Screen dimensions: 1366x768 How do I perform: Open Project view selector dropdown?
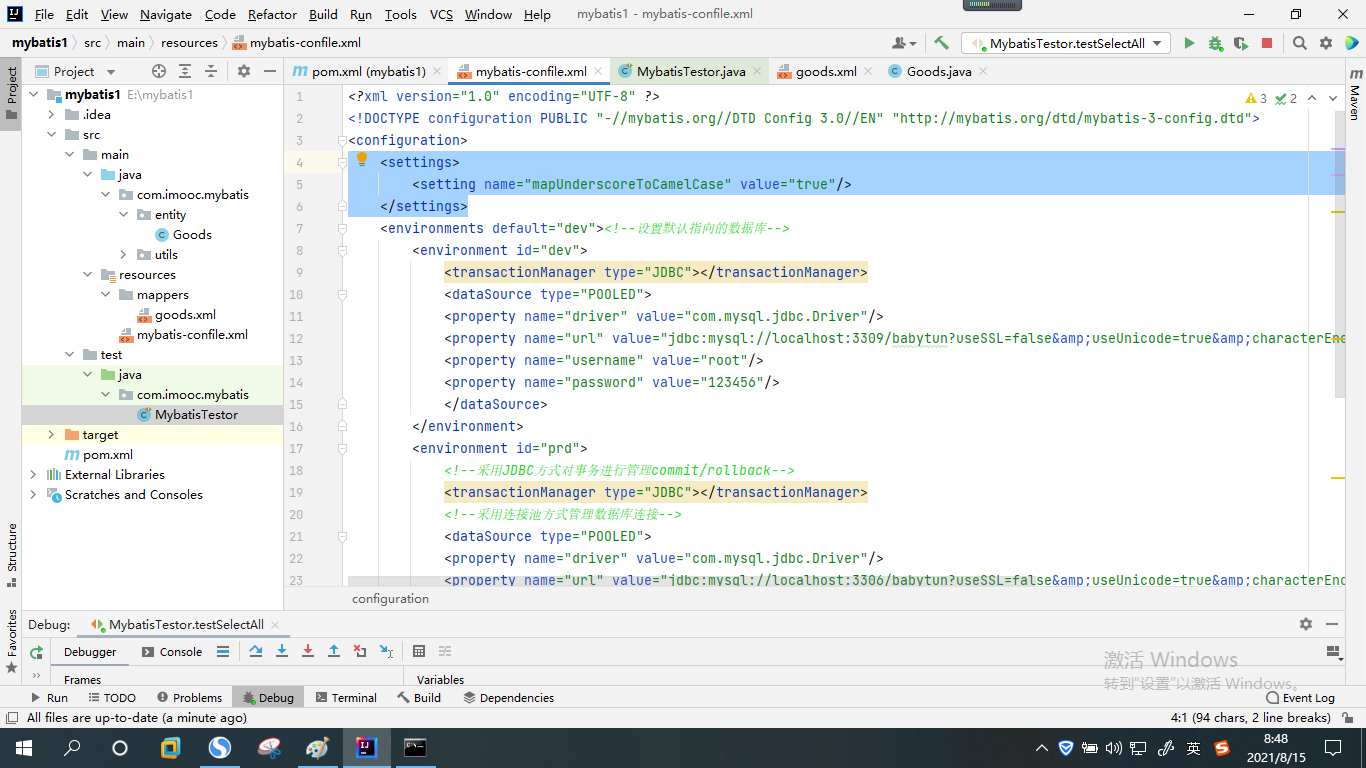coord(75,71)
